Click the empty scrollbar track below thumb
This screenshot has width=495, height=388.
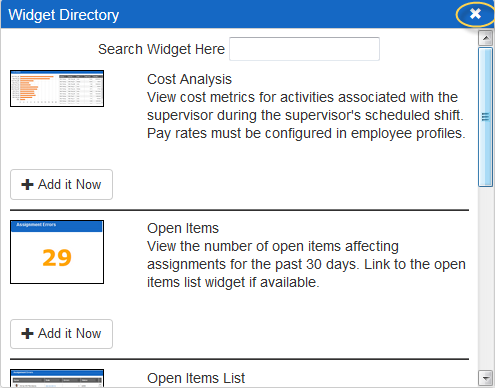click(x=486, y=278)
